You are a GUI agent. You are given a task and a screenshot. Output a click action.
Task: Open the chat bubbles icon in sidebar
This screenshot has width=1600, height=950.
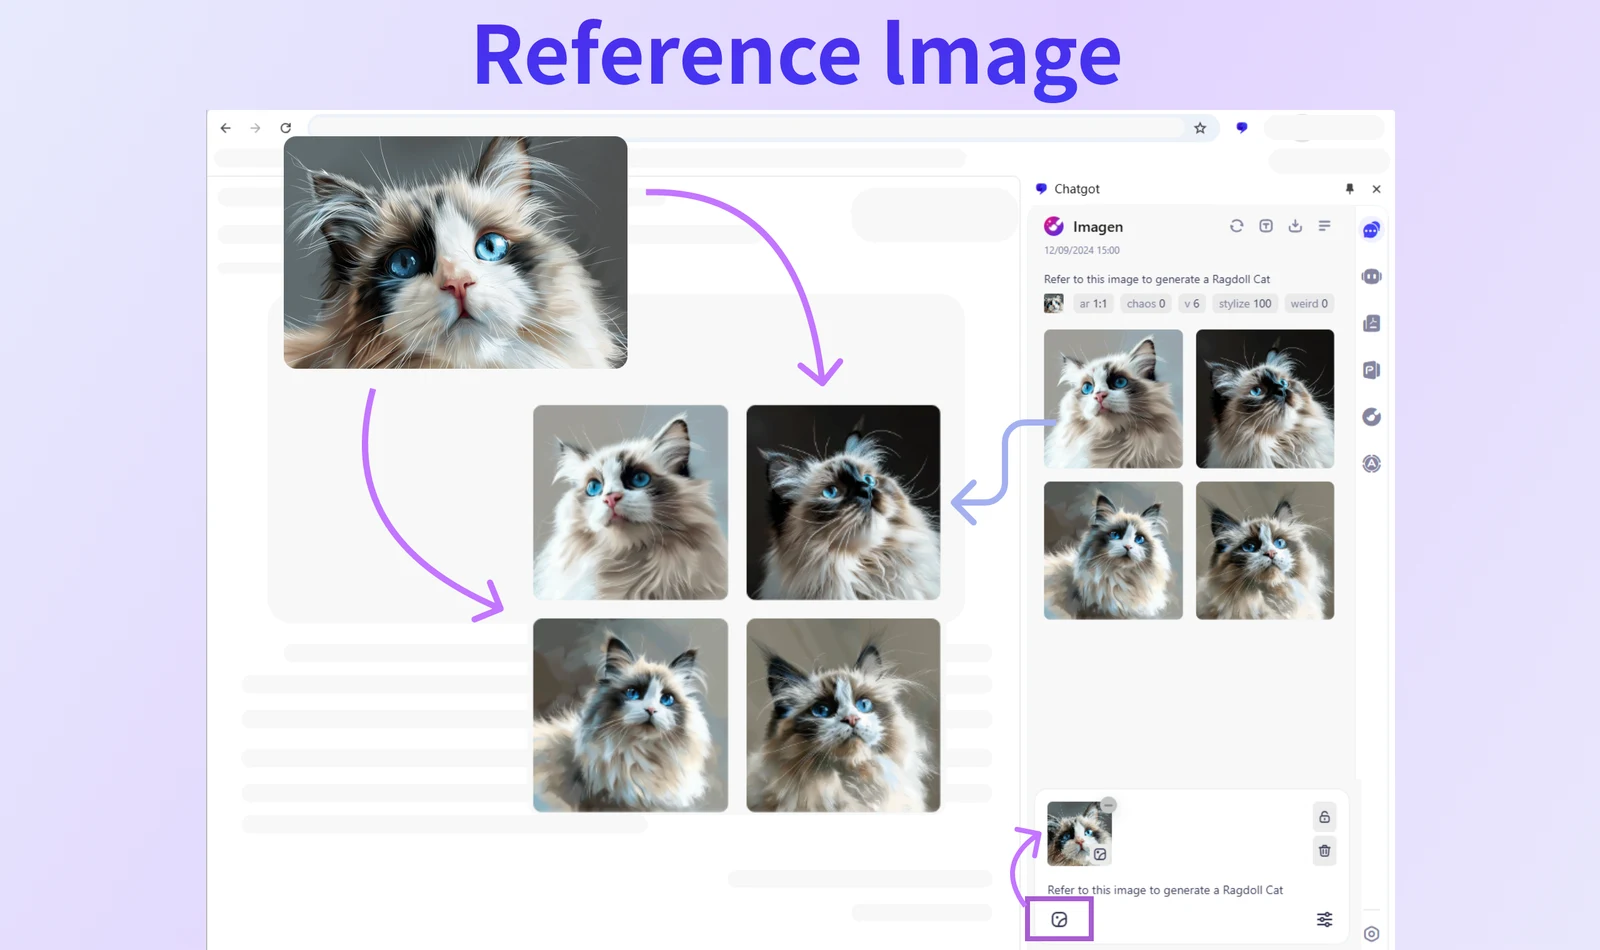pos(1371,230)
